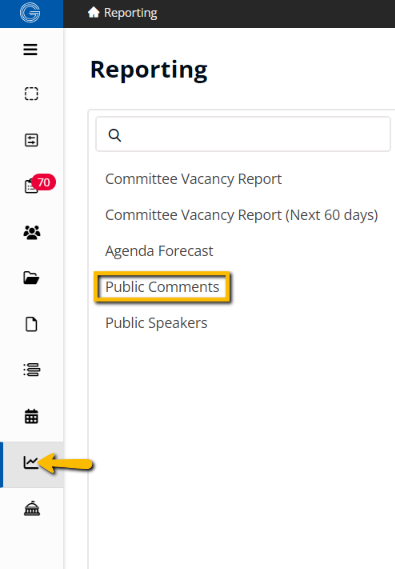Image resolution: width=395 pixels, height=569 pixels.
Task: Click the magnifying glass search icon
Action: coord(115,135)
